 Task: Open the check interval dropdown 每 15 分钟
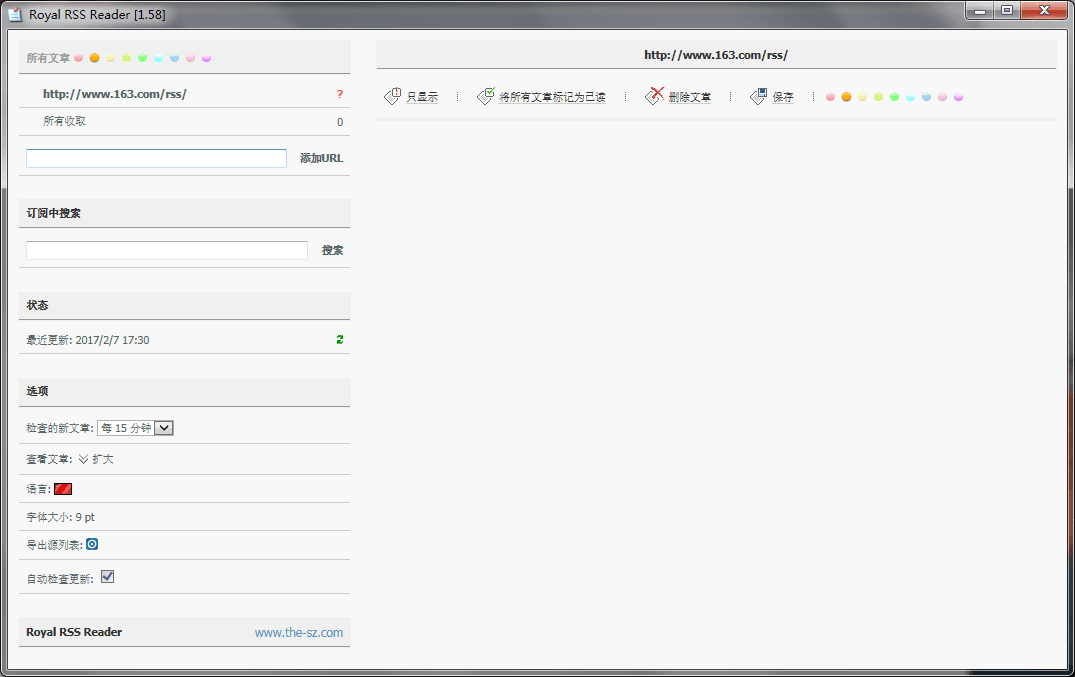point(136,428)
